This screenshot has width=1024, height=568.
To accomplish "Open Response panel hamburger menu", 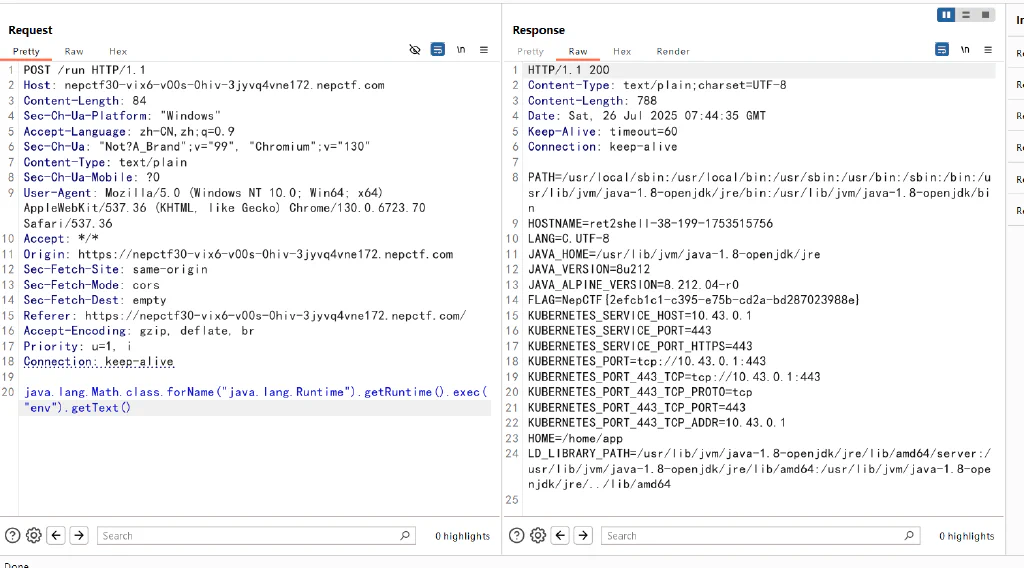I will [x=988, y=50].
